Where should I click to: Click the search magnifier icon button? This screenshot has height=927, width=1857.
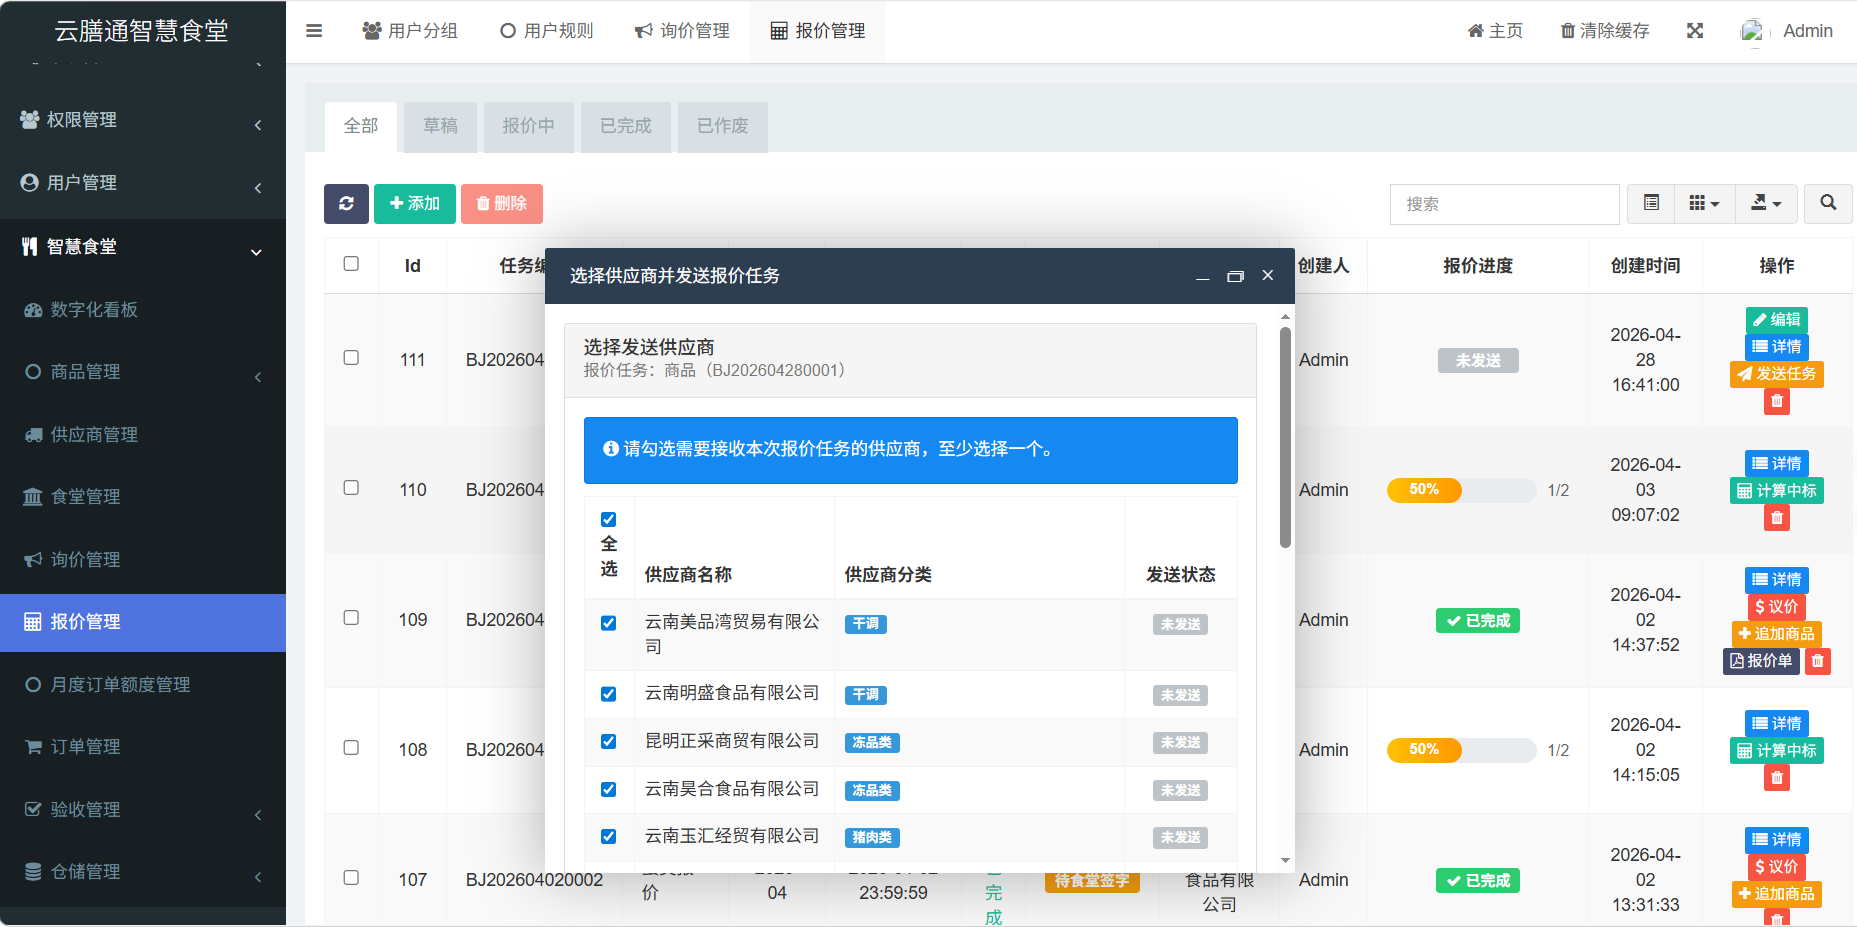1828,204
